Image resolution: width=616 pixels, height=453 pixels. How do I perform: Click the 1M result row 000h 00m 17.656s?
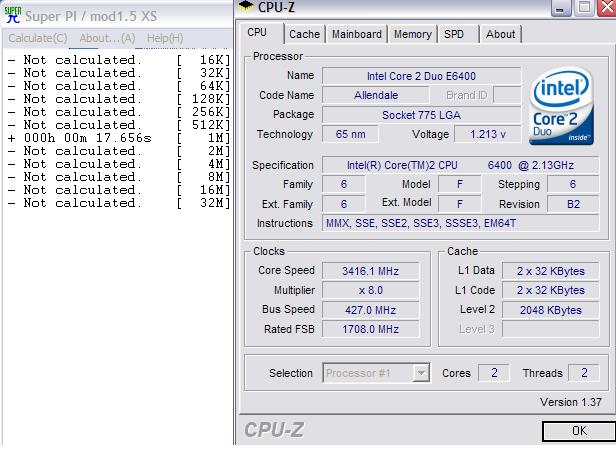118,138
